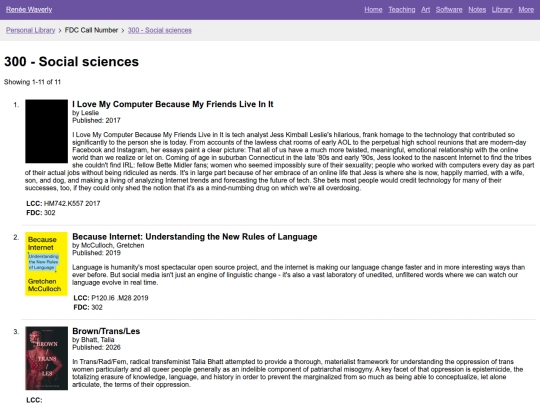Click the Brown/Trans/Les book cover image

46,358
